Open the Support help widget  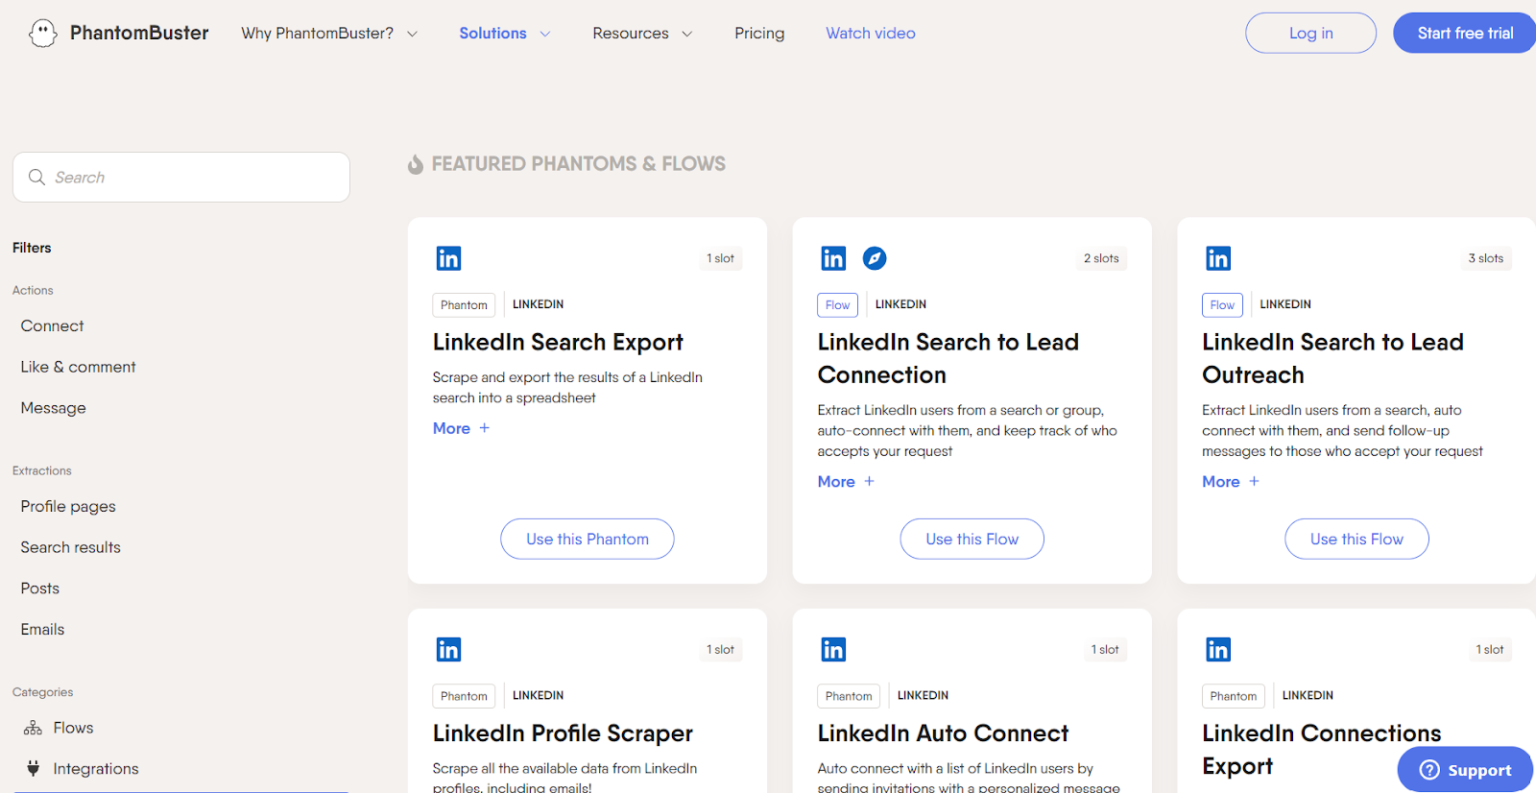coord(1463,769)
